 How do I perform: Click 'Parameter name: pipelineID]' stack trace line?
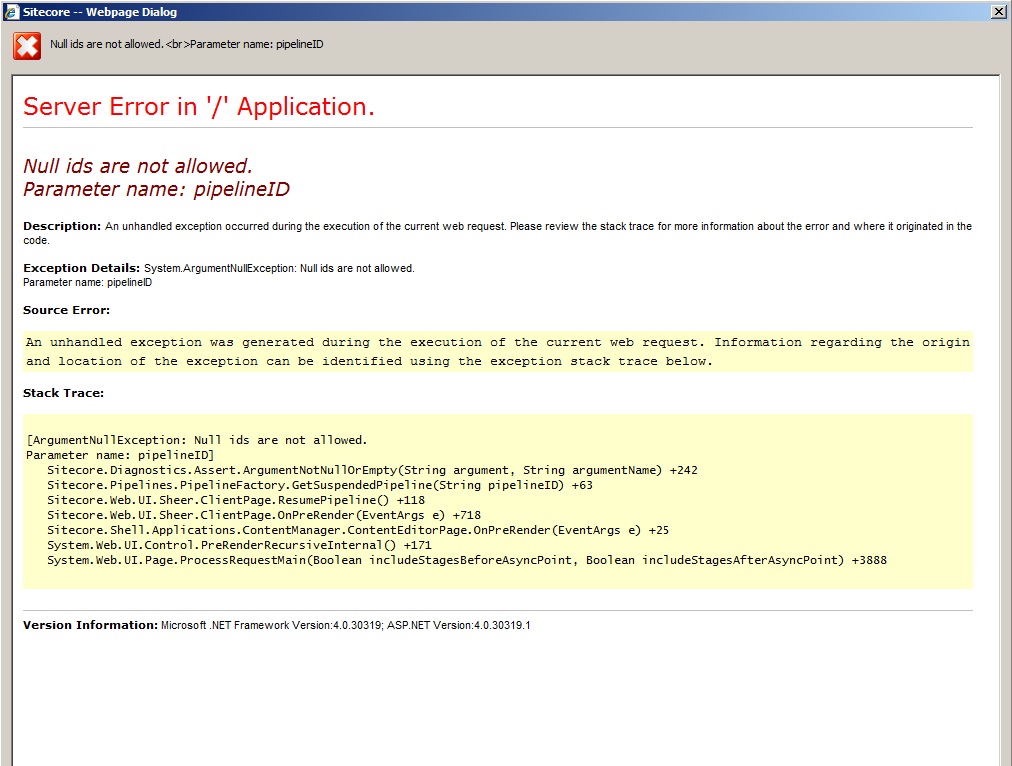click(120, 455)
